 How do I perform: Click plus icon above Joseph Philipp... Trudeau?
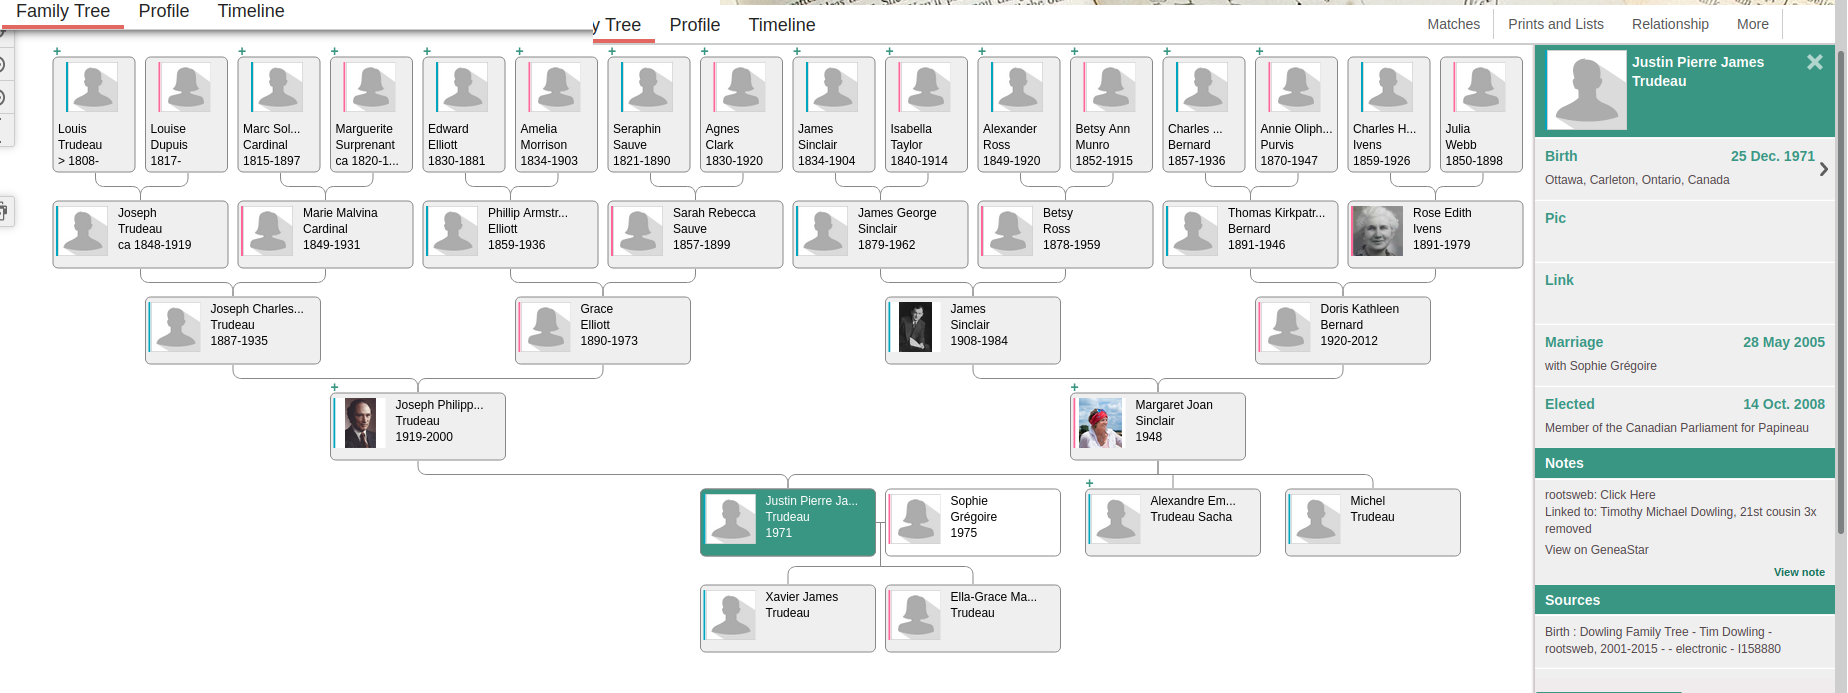(334, 387)
